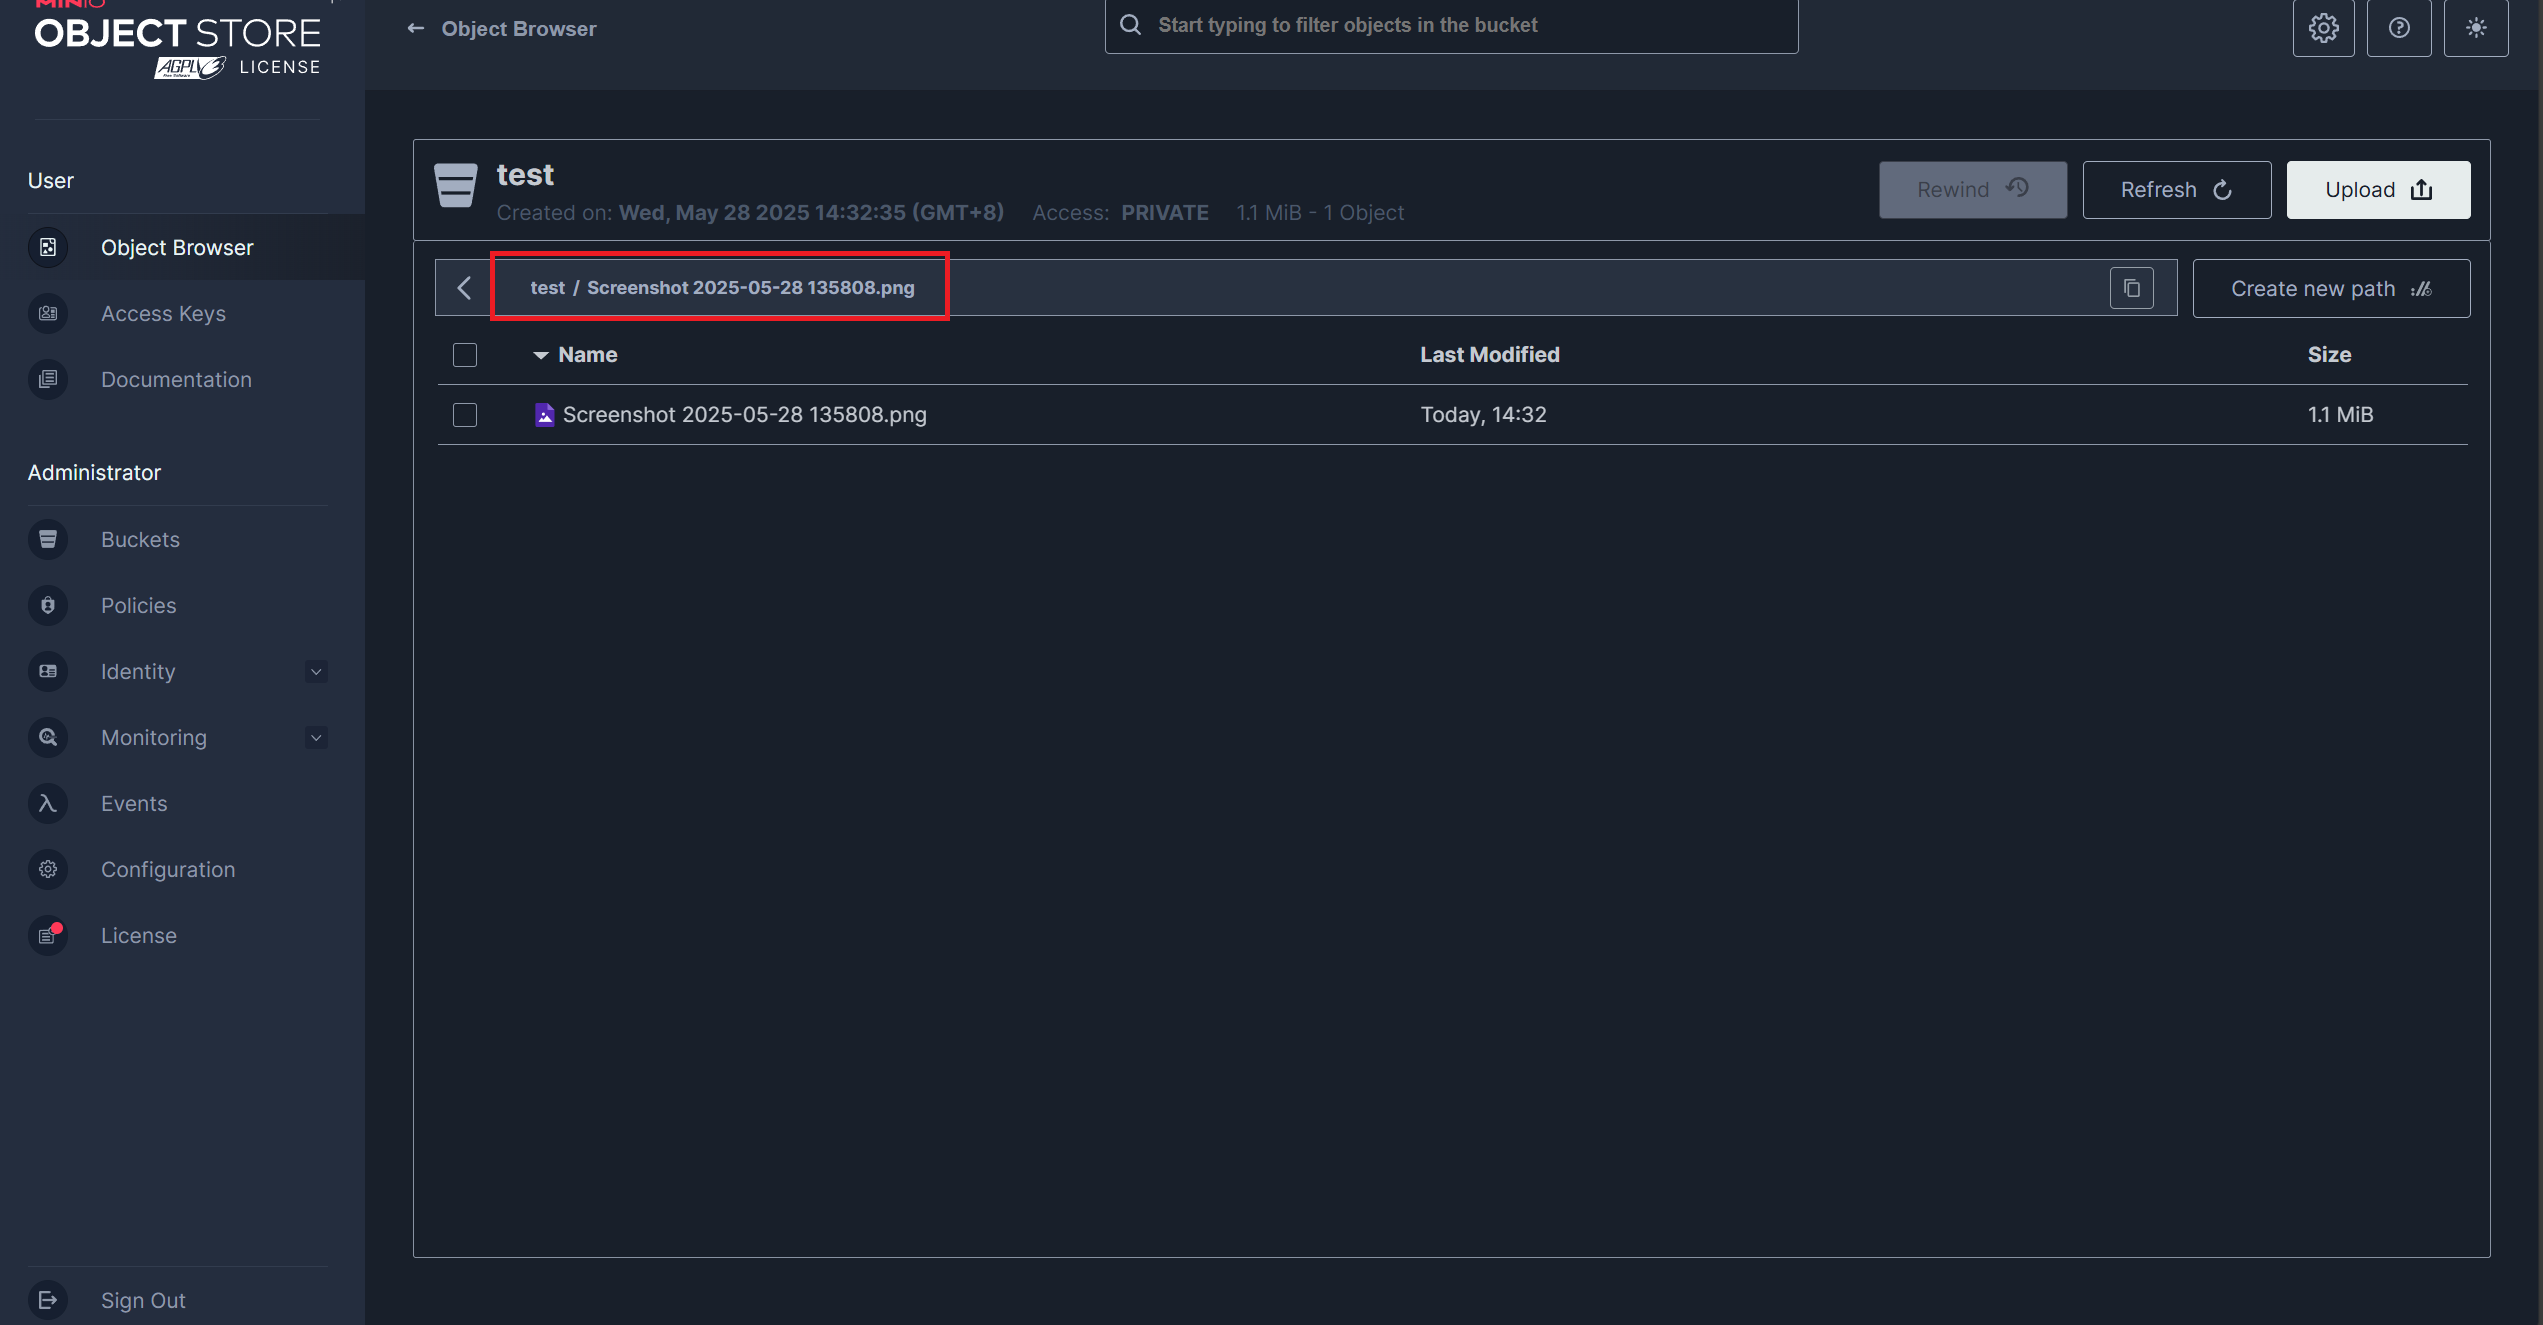Open Documentation in the sidebar
The height and width of the screenshot is (1325, 2543).
176,379
